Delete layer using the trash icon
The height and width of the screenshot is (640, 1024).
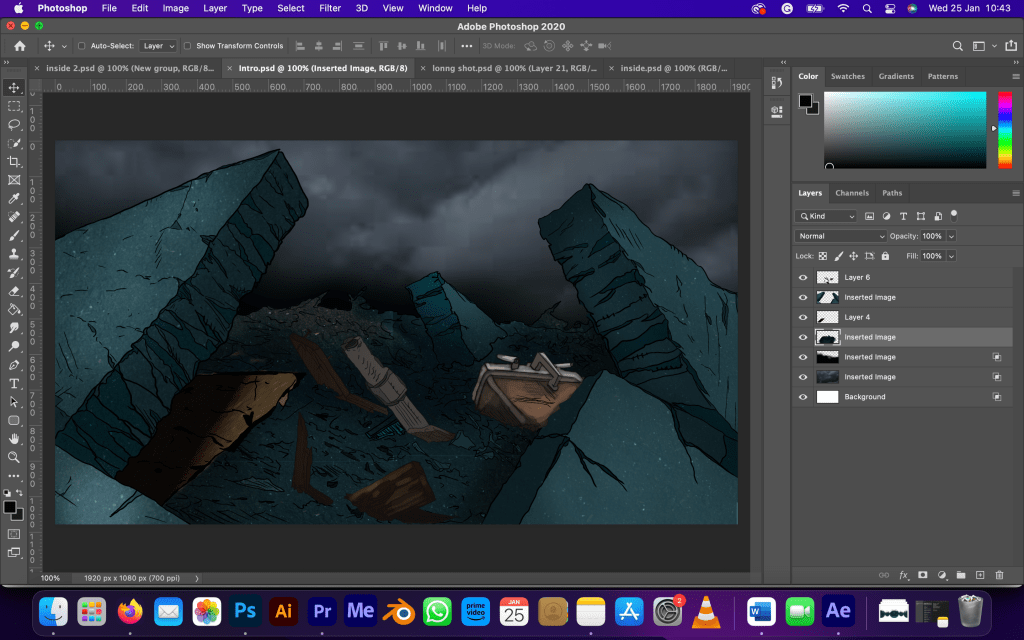999,575
